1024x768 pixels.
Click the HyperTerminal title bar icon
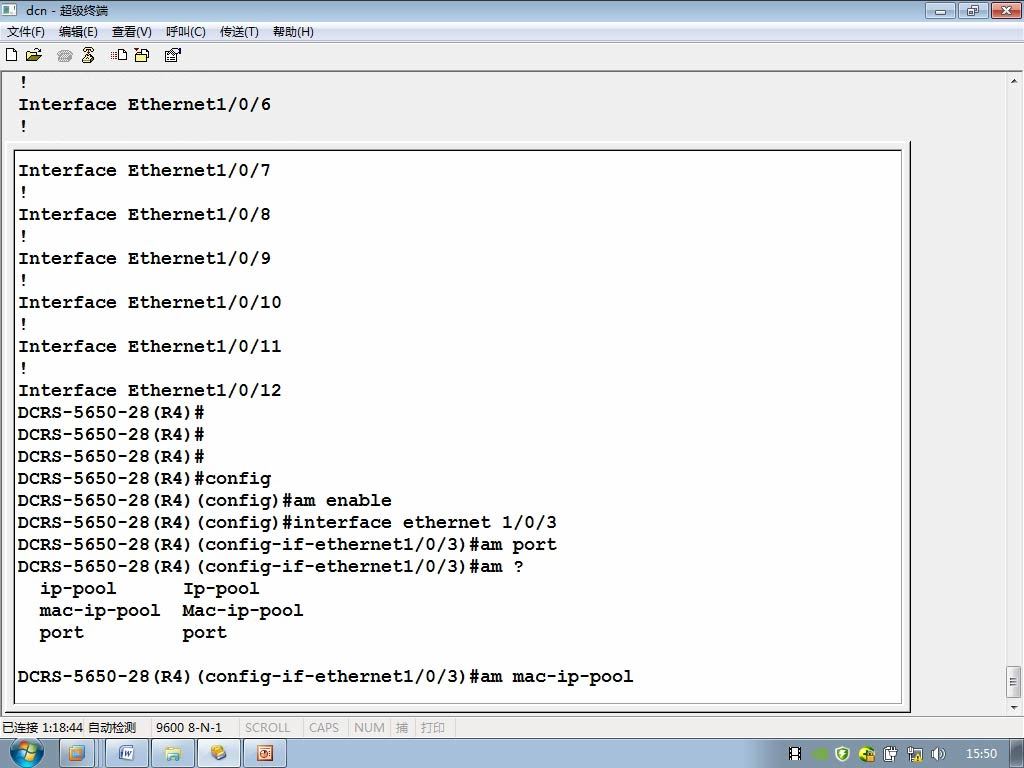[x=10, y=10]
